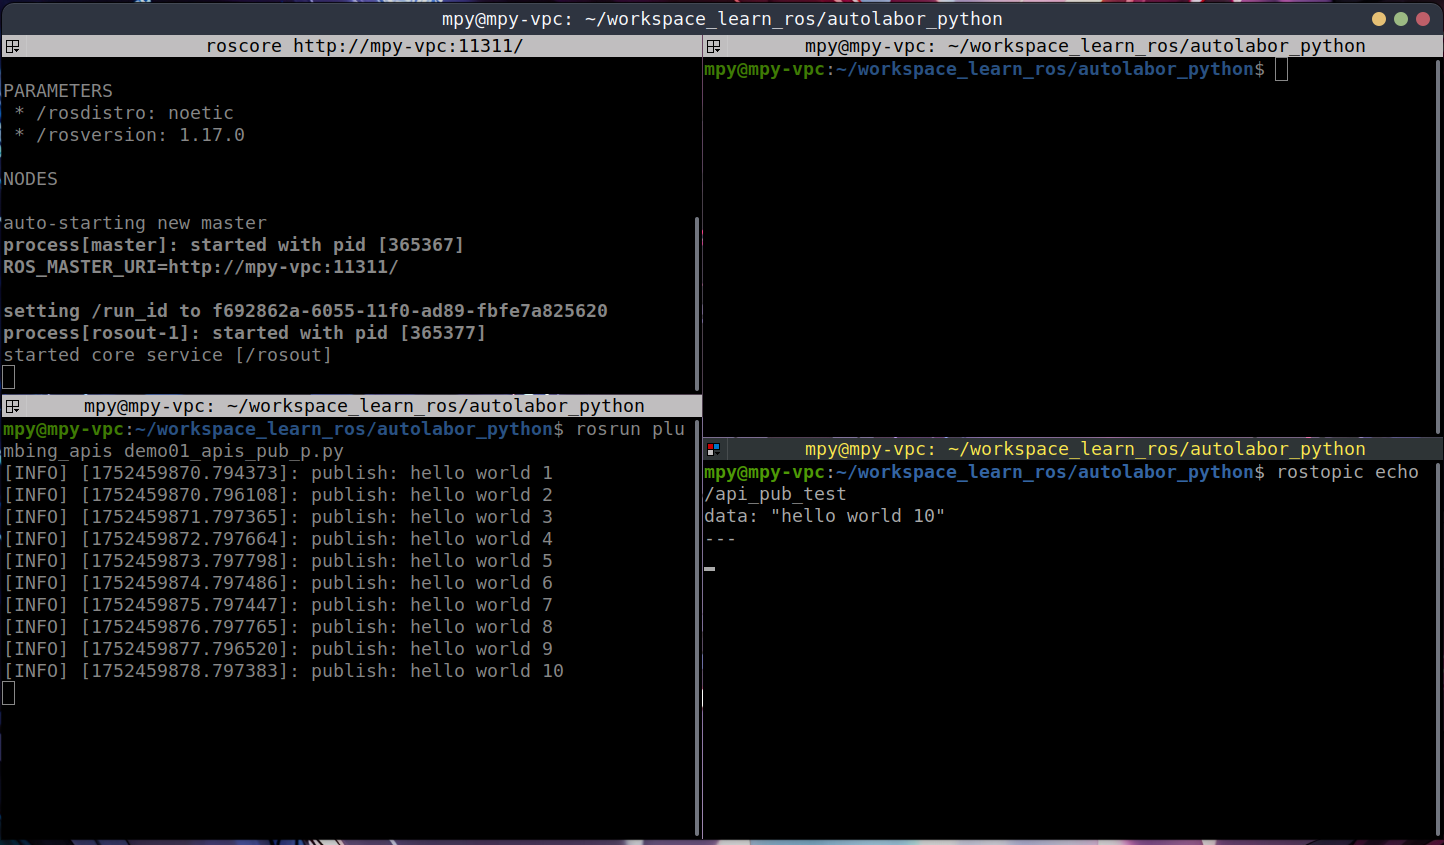Click the ROS_MASTER_URI address line
Image resolution: width=1444 pixels, height=845 pixels.
click(x=200, y=267)
